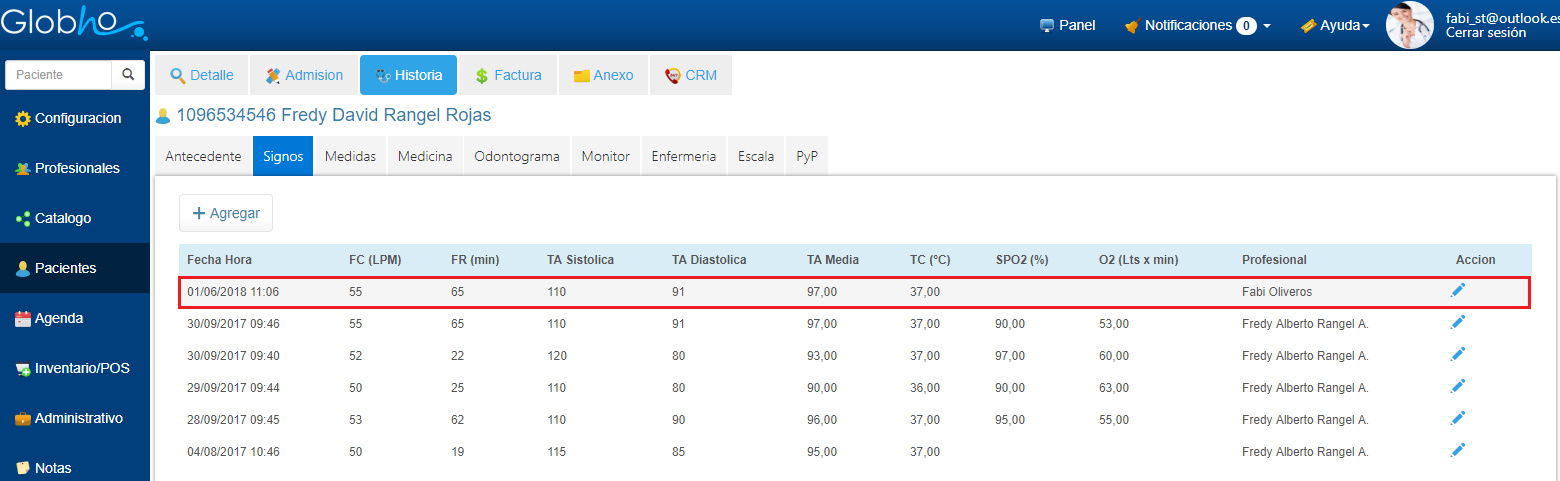
Task: Switch to the Medidas tab
Action: pos(350,156)
